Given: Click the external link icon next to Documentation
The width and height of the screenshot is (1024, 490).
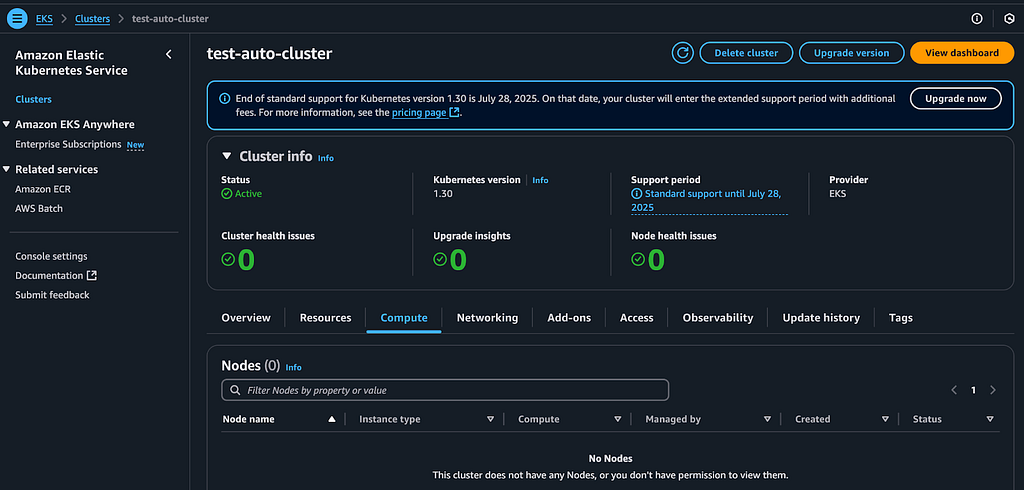Looking at the screenshot, I should [x=92, y=276].
